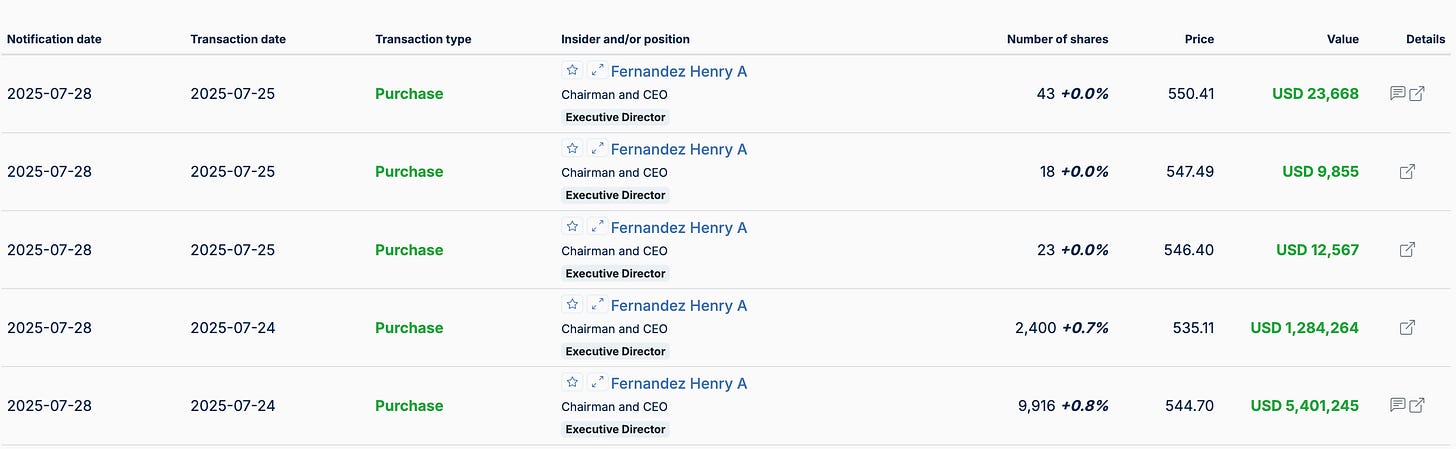Expand insider details in the 43 shares row

point(597,71)
